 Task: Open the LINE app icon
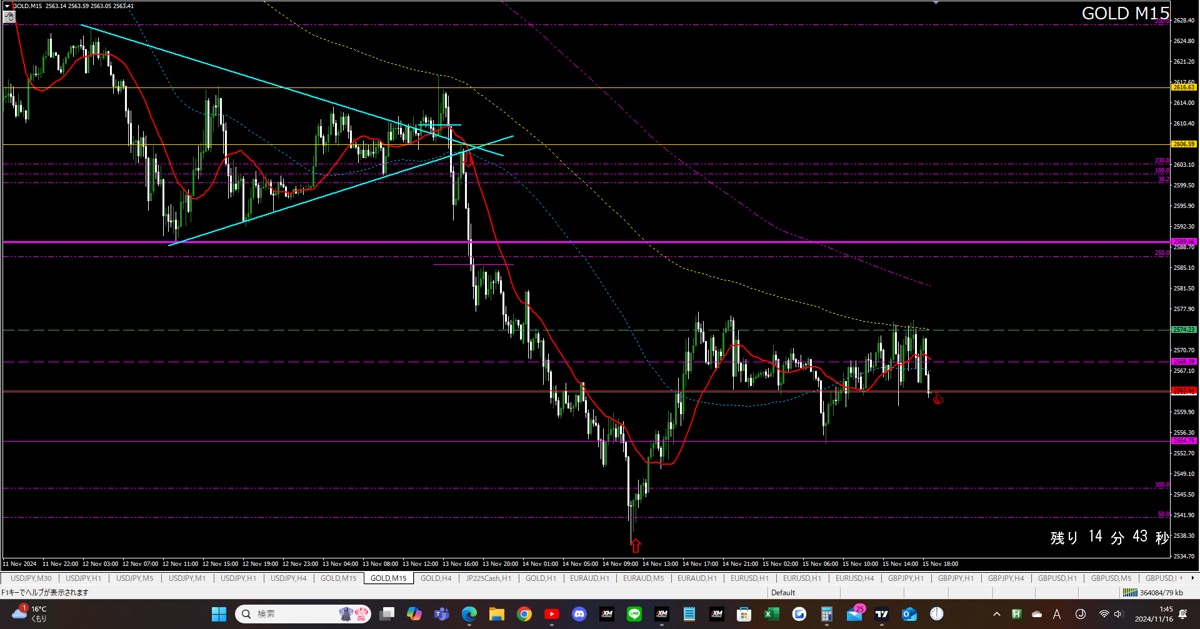[x=633, y=614]
